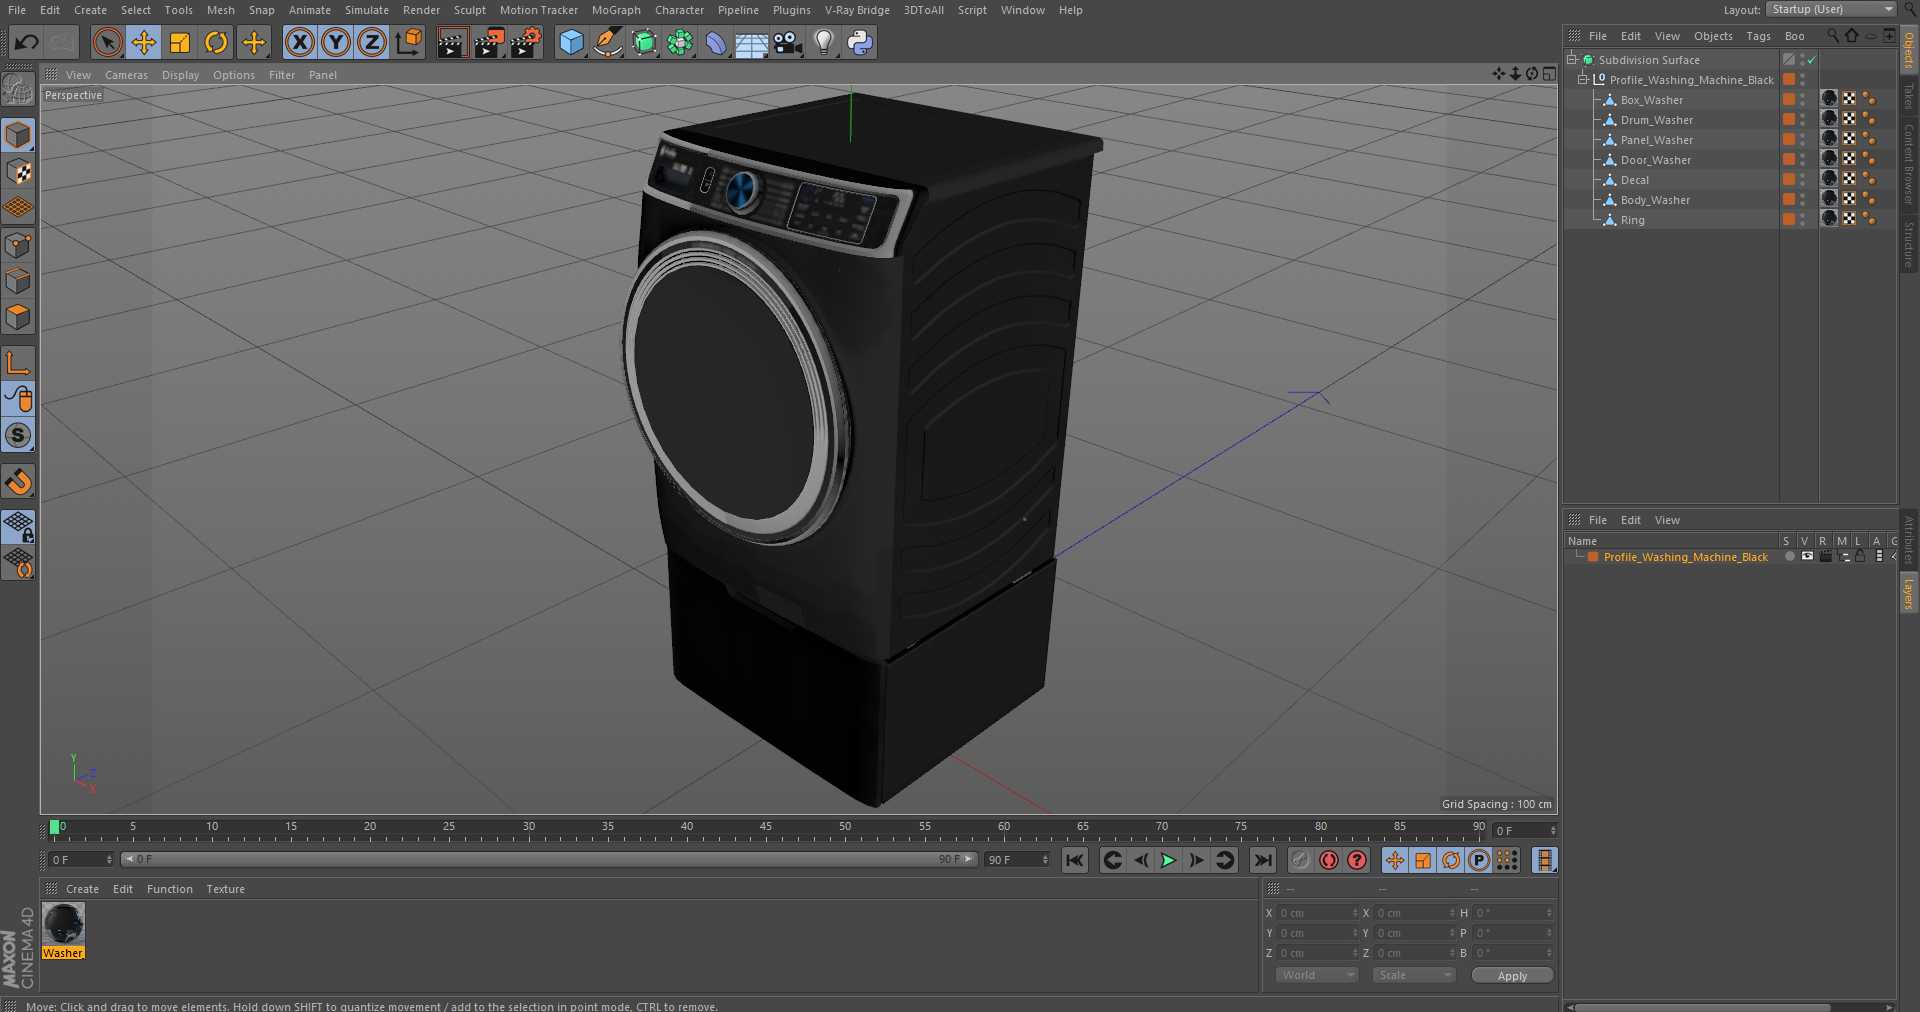Collapse the Subdivision Surface tree item

1572,60
